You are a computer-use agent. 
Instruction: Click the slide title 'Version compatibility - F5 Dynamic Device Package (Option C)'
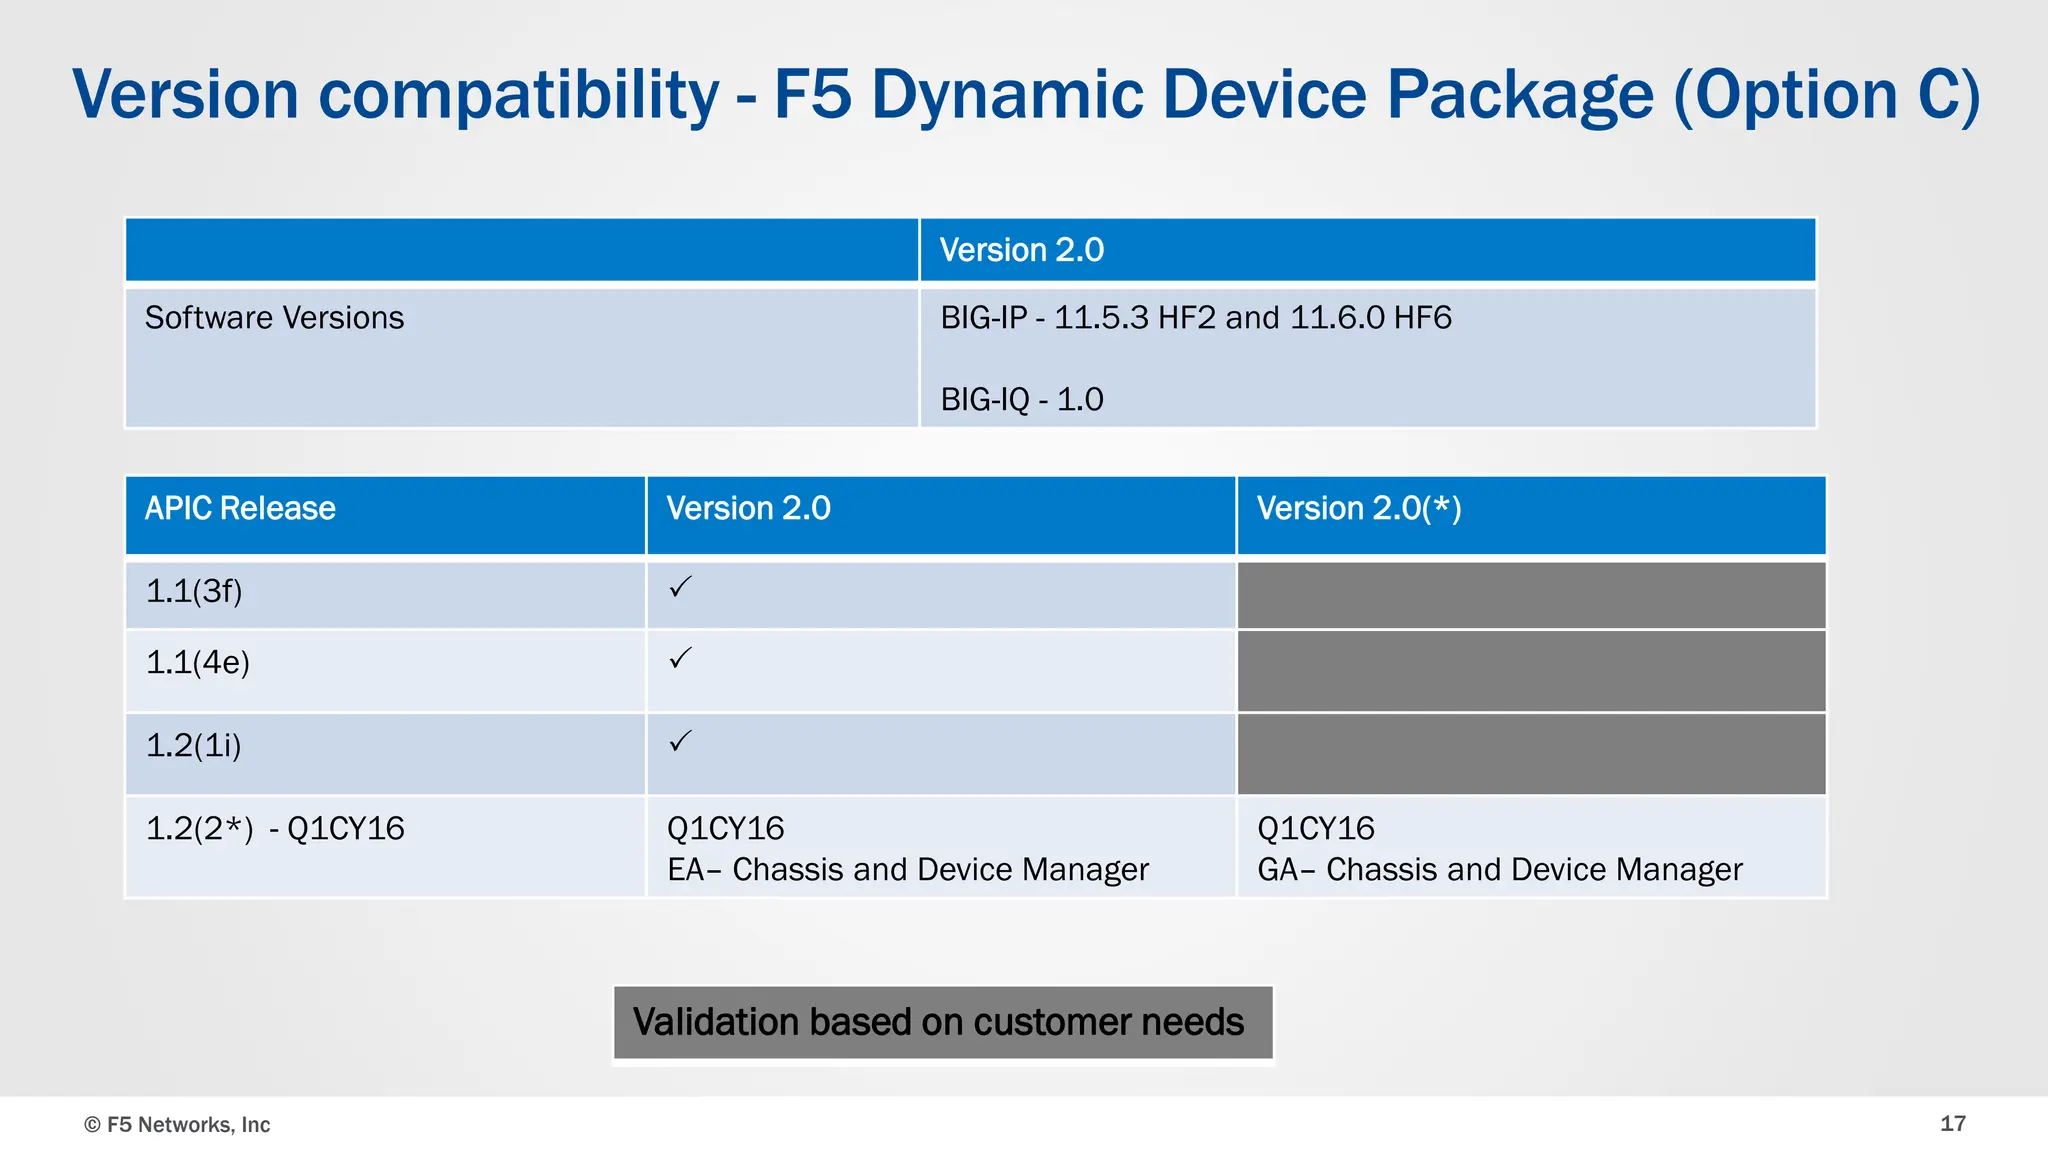1026,96
